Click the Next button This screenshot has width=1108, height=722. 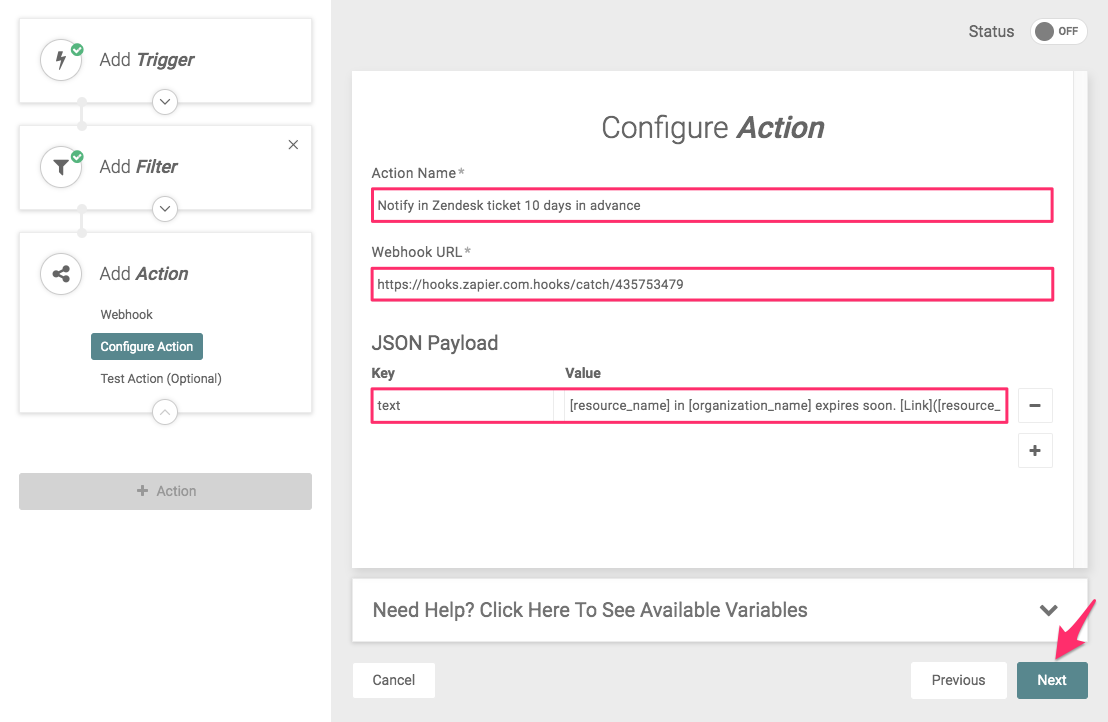(1051, 680)
